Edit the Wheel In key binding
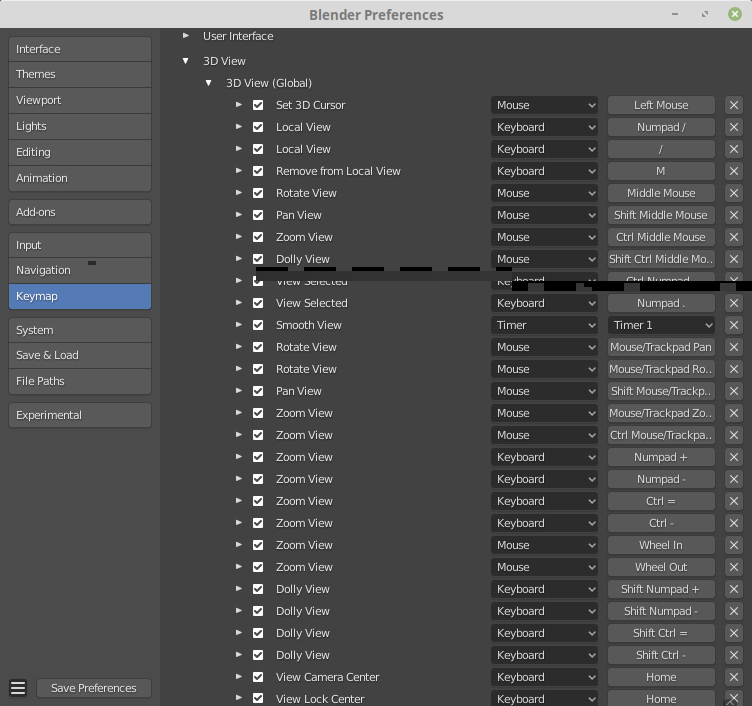Image resolution: width=752 pixels, height=706 pixels. [x=661, y=545]
